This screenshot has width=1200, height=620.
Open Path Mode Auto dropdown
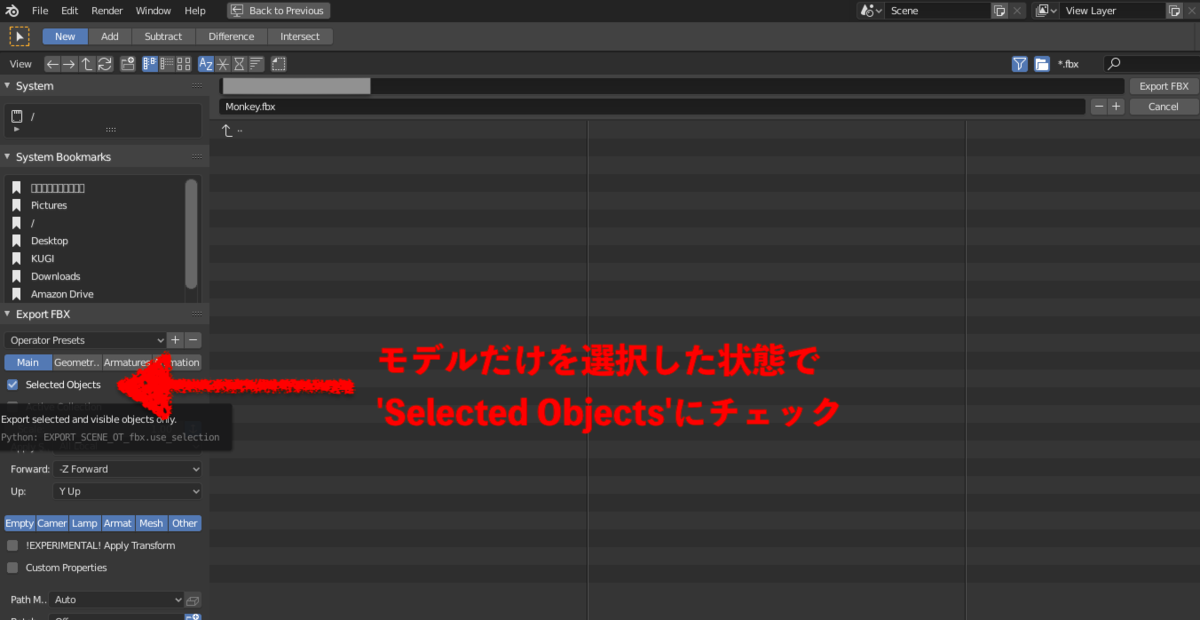click(x=117, y=600)
